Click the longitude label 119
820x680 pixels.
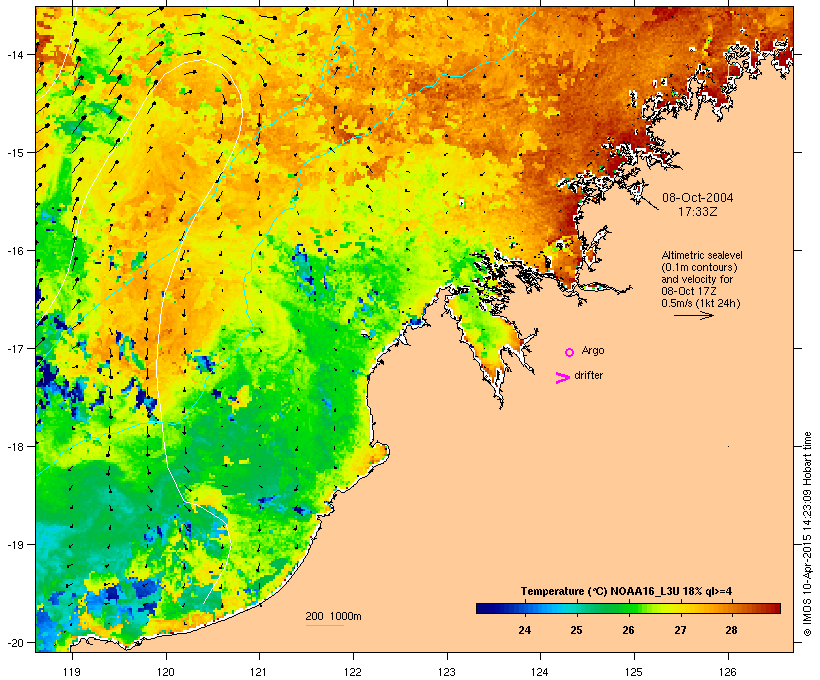[x=72, y=672]
